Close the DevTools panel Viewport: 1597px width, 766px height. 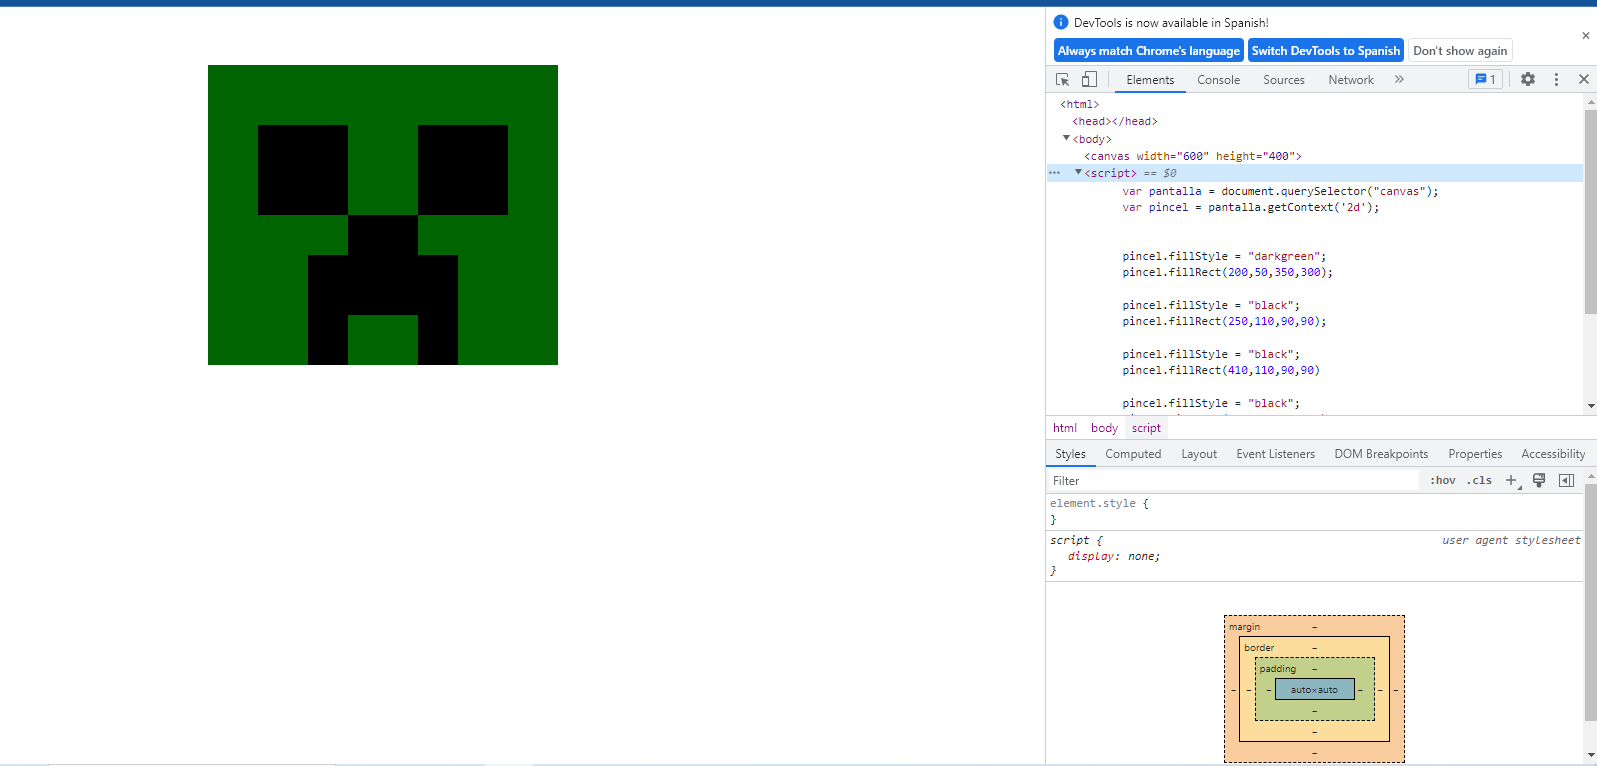click(1584, 79)
